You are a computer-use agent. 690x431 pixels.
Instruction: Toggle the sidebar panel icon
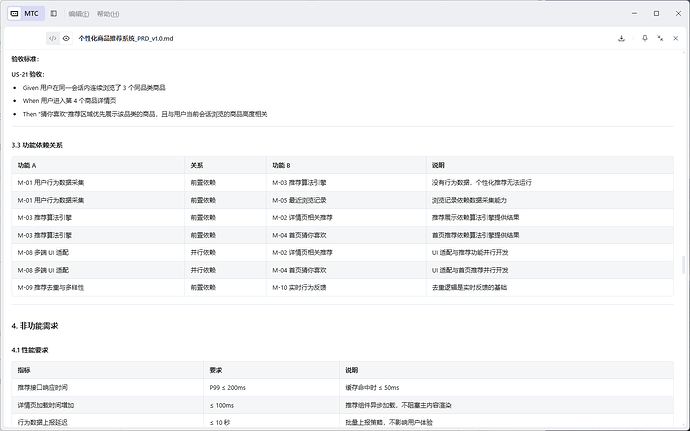54,14
